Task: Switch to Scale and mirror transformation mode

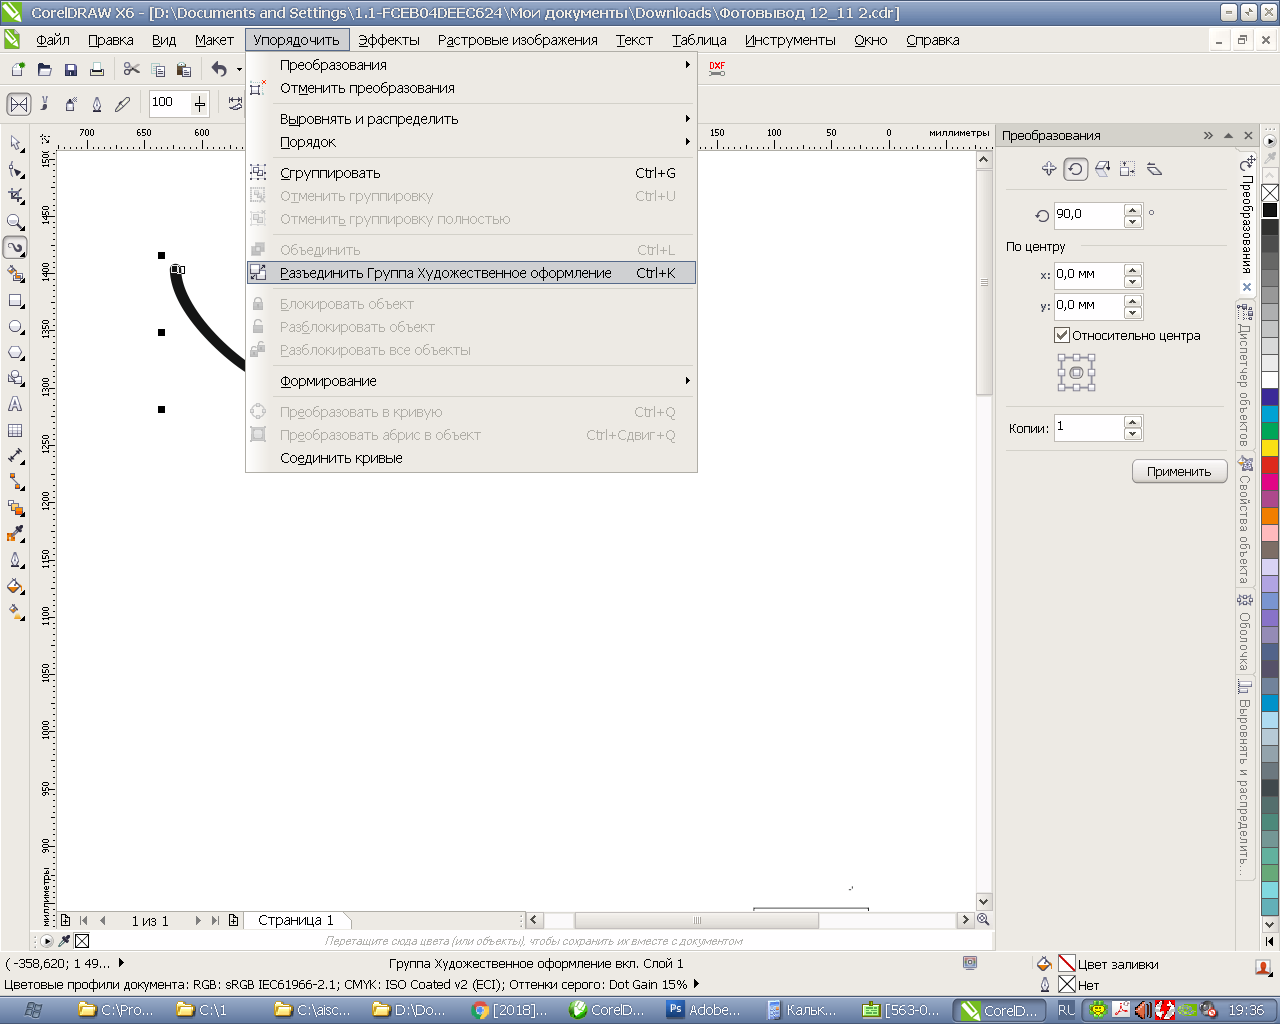Action: coord(1102,169)
